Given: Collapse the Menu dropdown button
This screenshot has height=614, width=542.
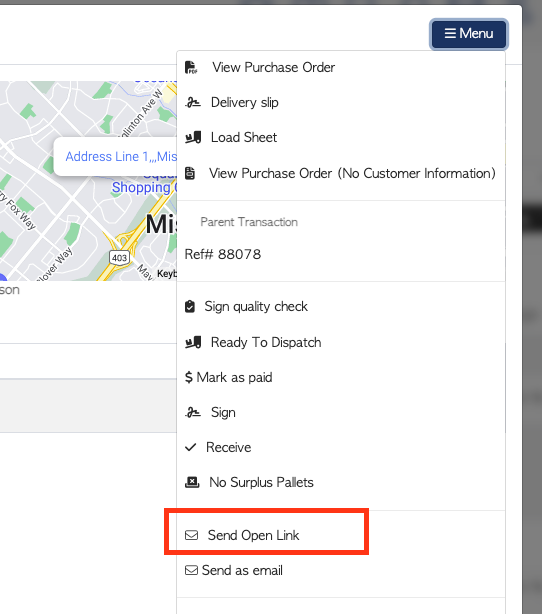Looking at the screenshot, I should [x=469, y=34].
